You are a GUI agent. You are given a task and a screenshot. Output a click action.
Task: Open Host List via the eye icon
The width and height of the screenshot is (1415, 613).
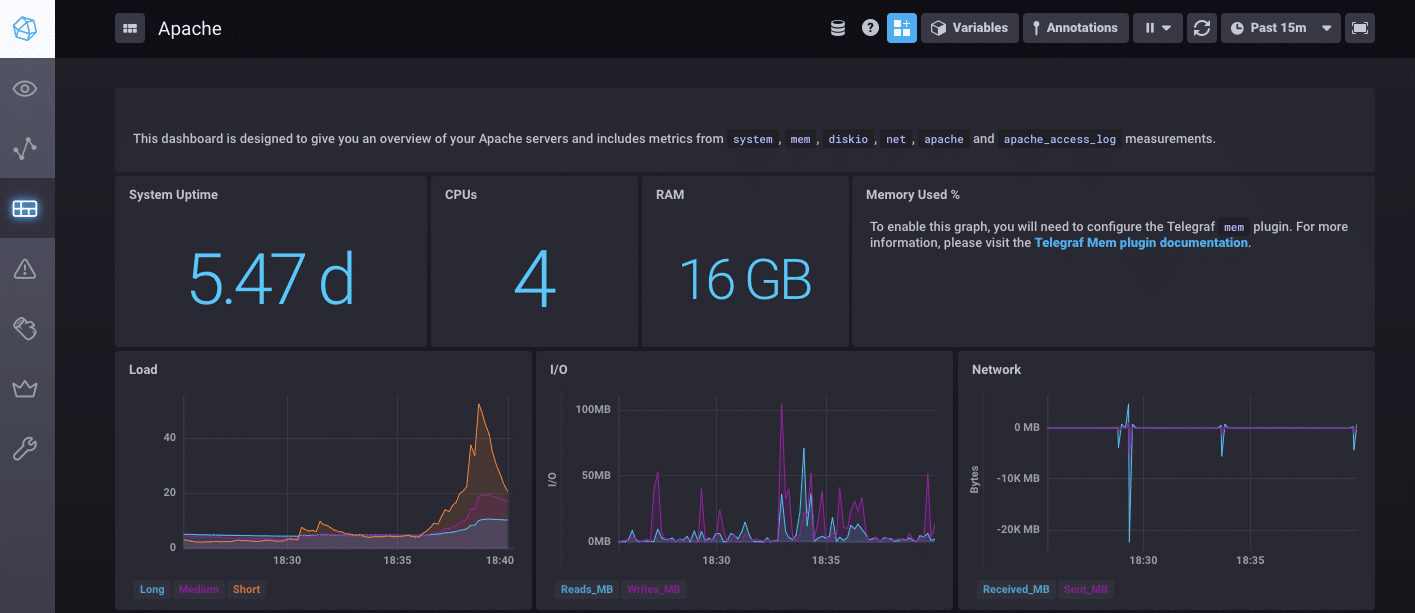[x=25, y=89]
